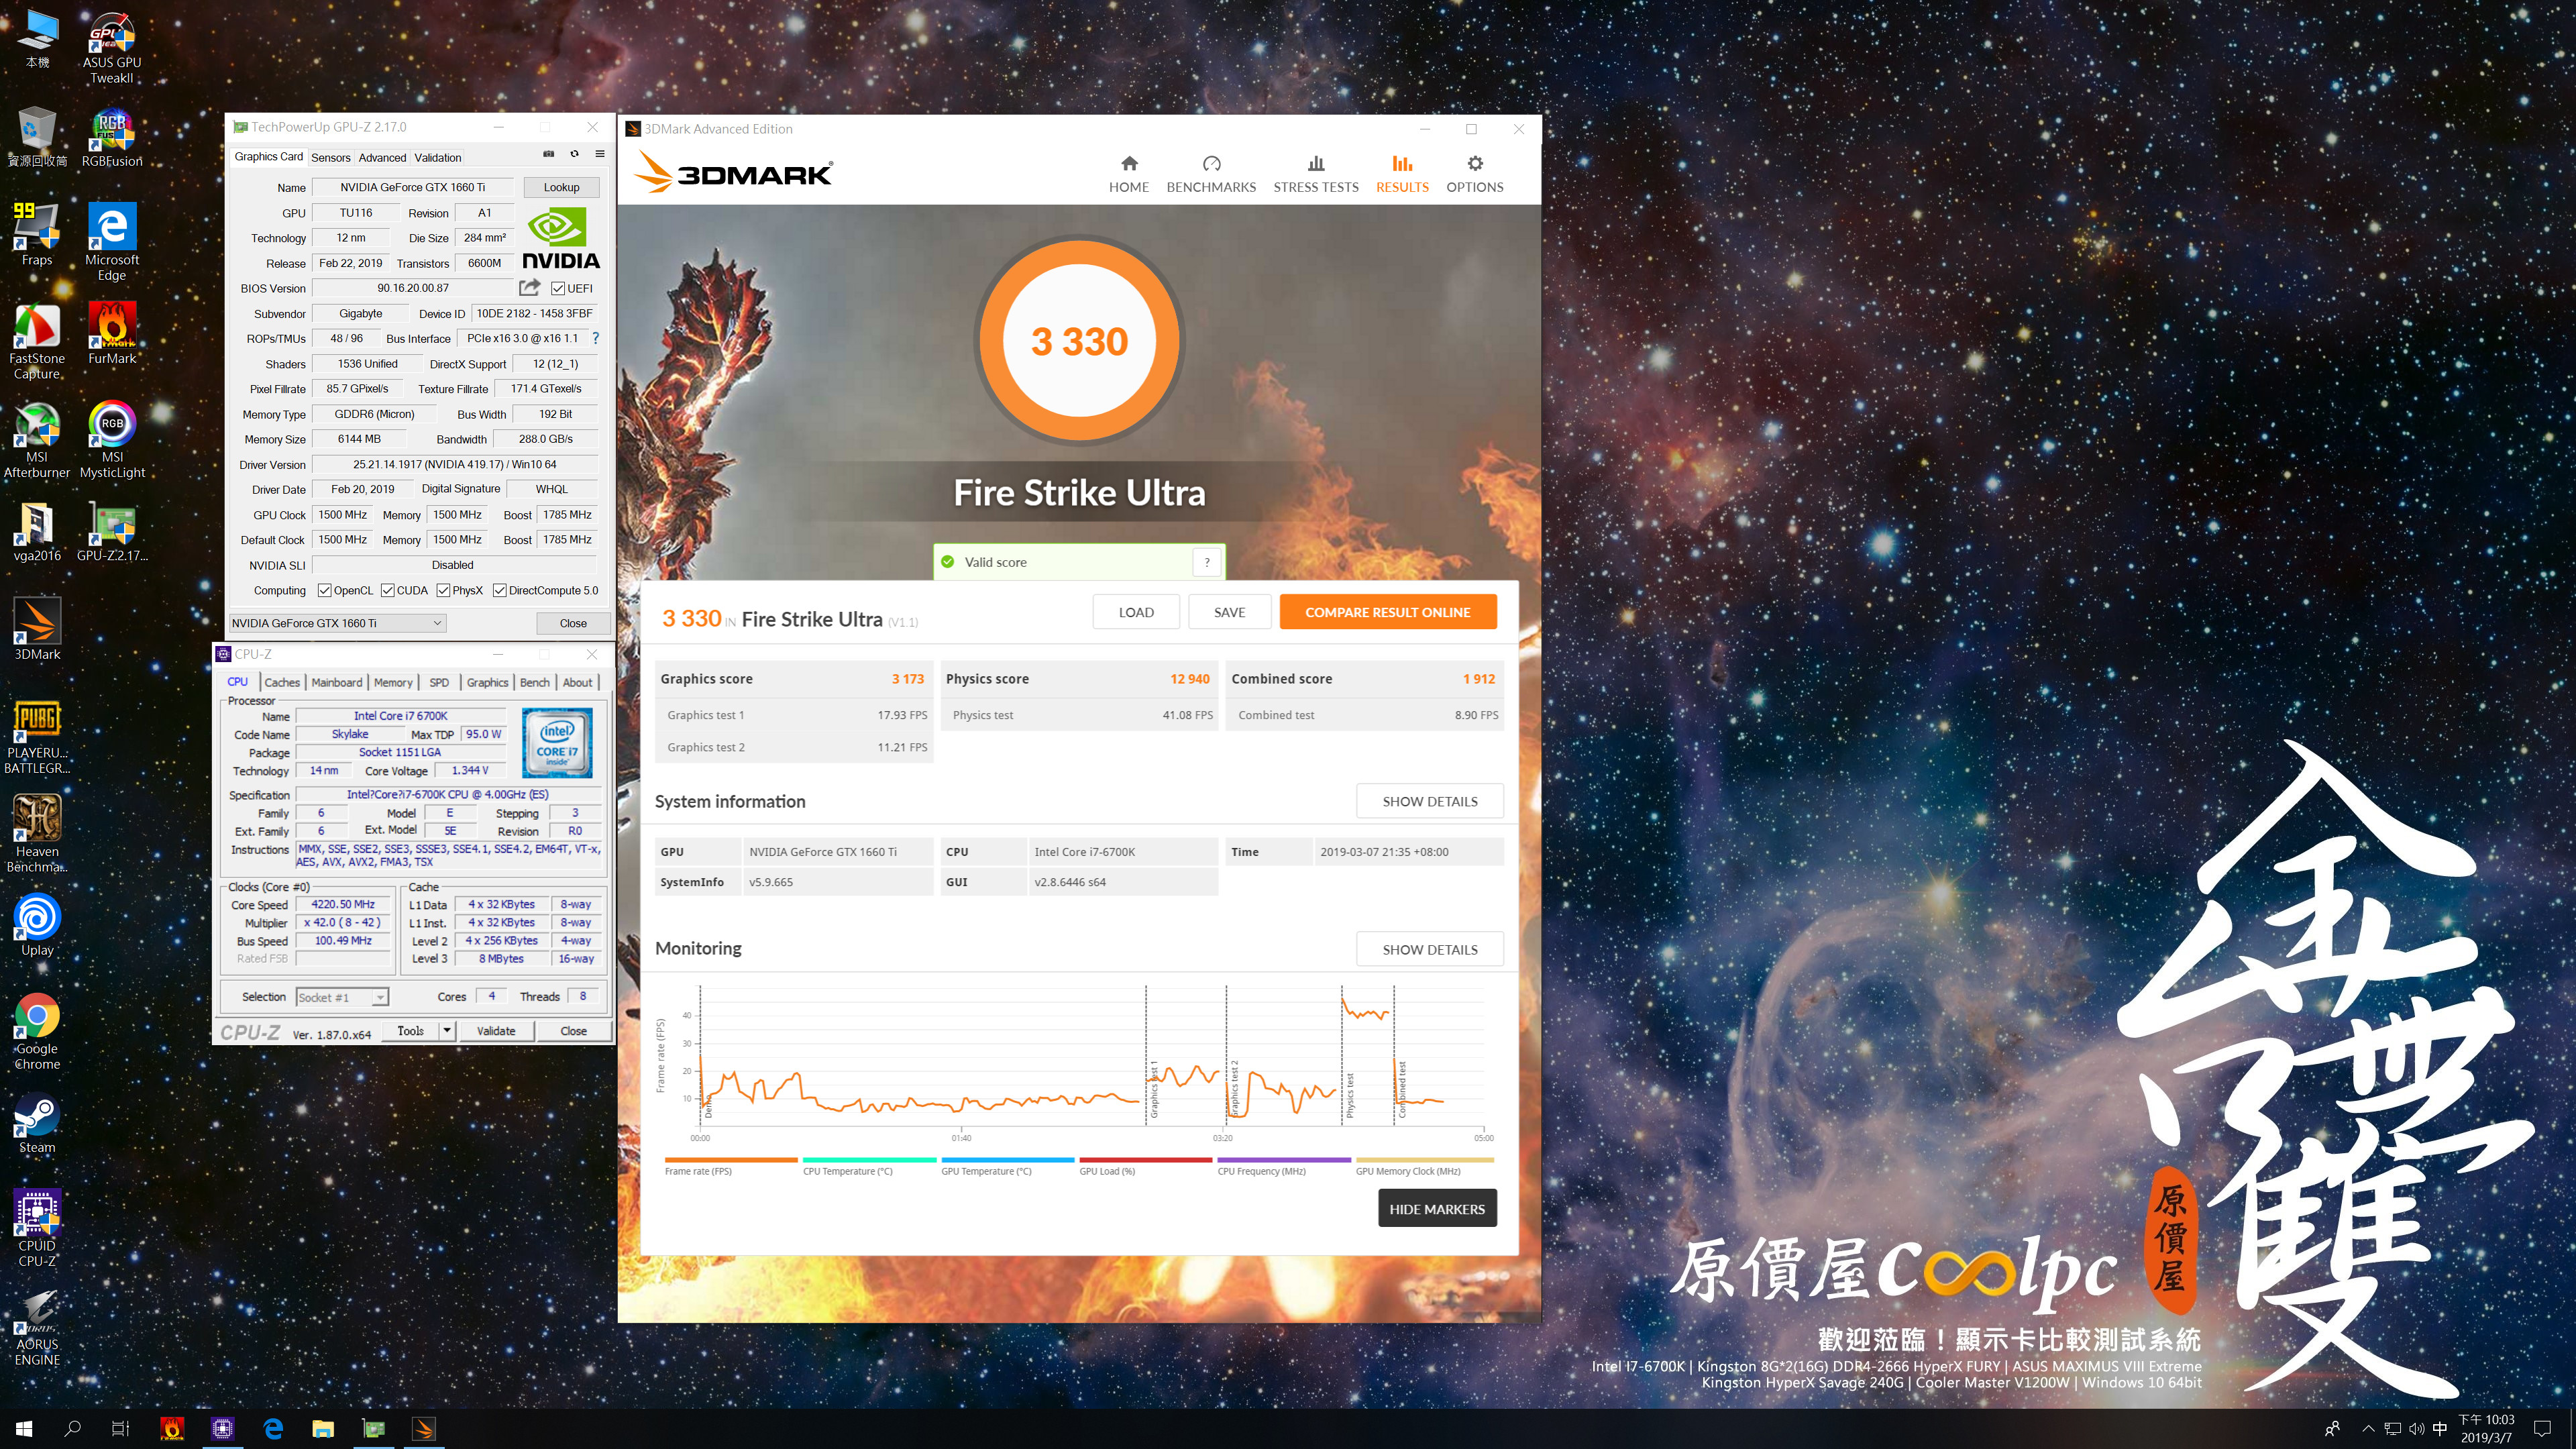Open the Google Chrome desktop icon
The image size is (2576, 1449).
pos(37,1031)
